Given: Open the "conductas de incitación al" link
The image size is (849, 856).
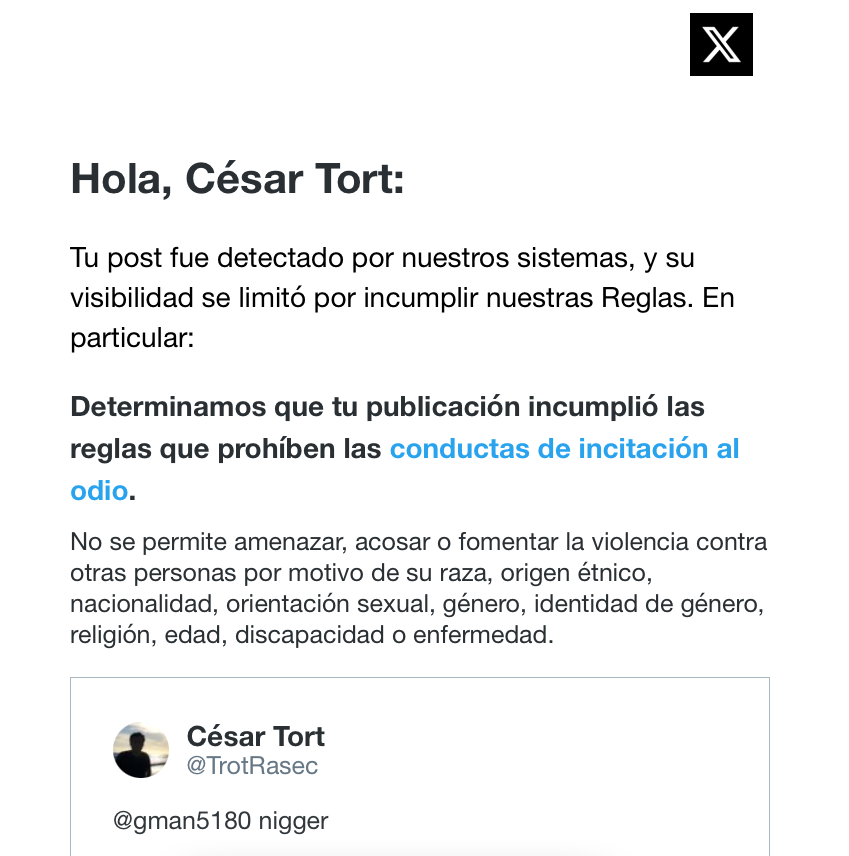Looking at the screenshot, I should point(564,449).
